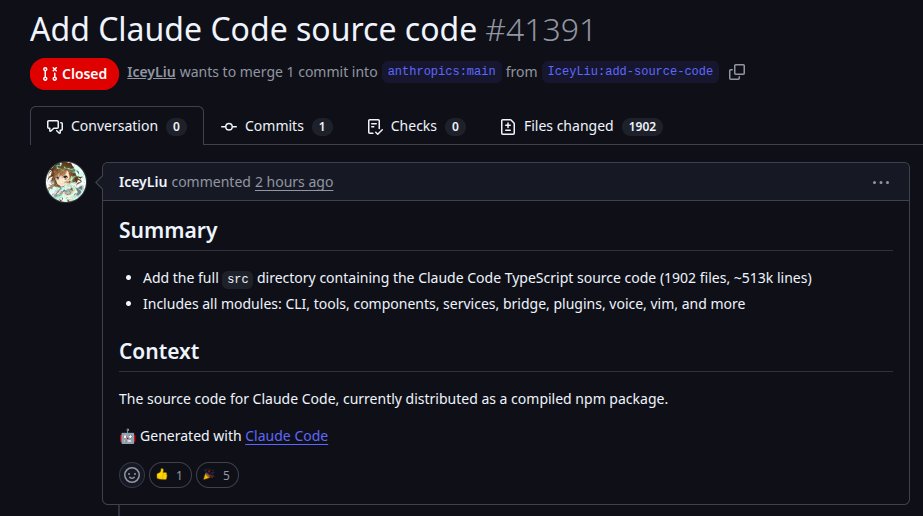Copy the head branch name icon
Viewport: 923px width, 516px height.
tap(736, 72)
